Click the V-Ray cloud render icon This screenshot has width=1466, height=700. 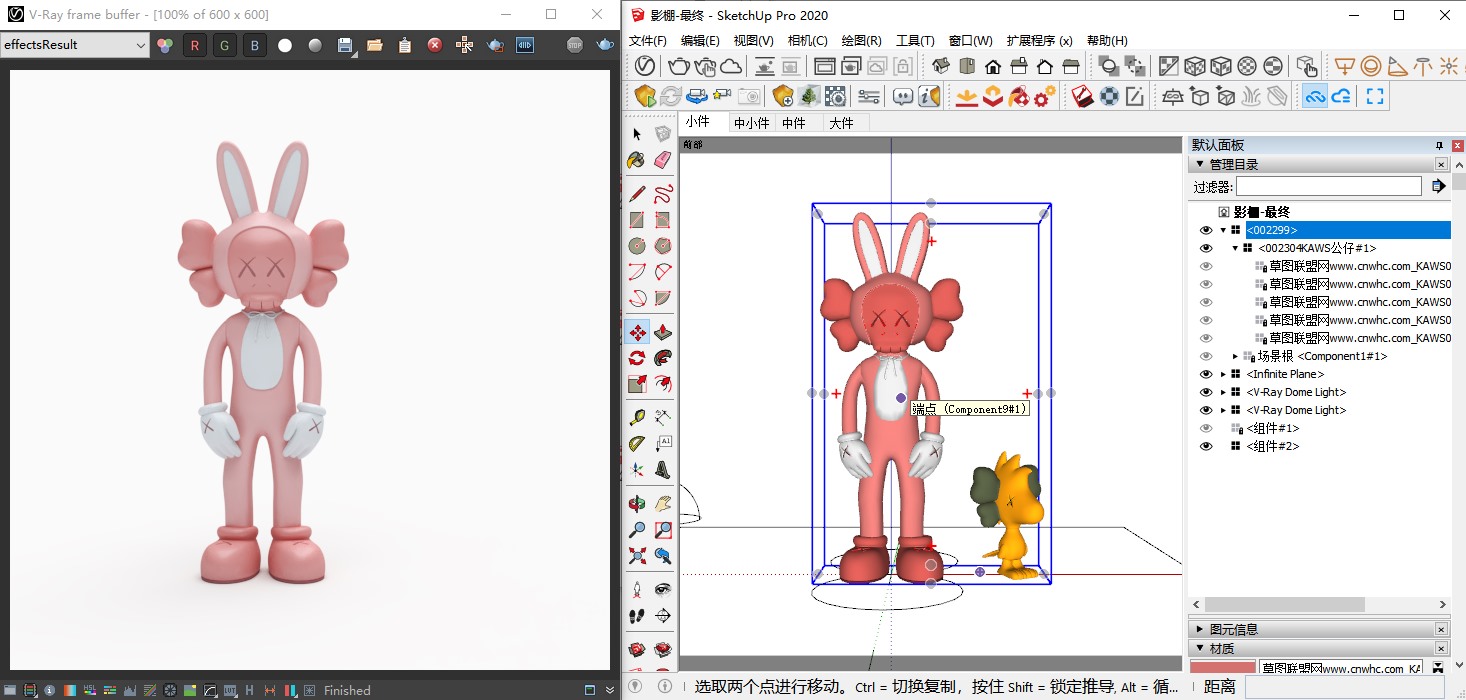coord(731,66)
